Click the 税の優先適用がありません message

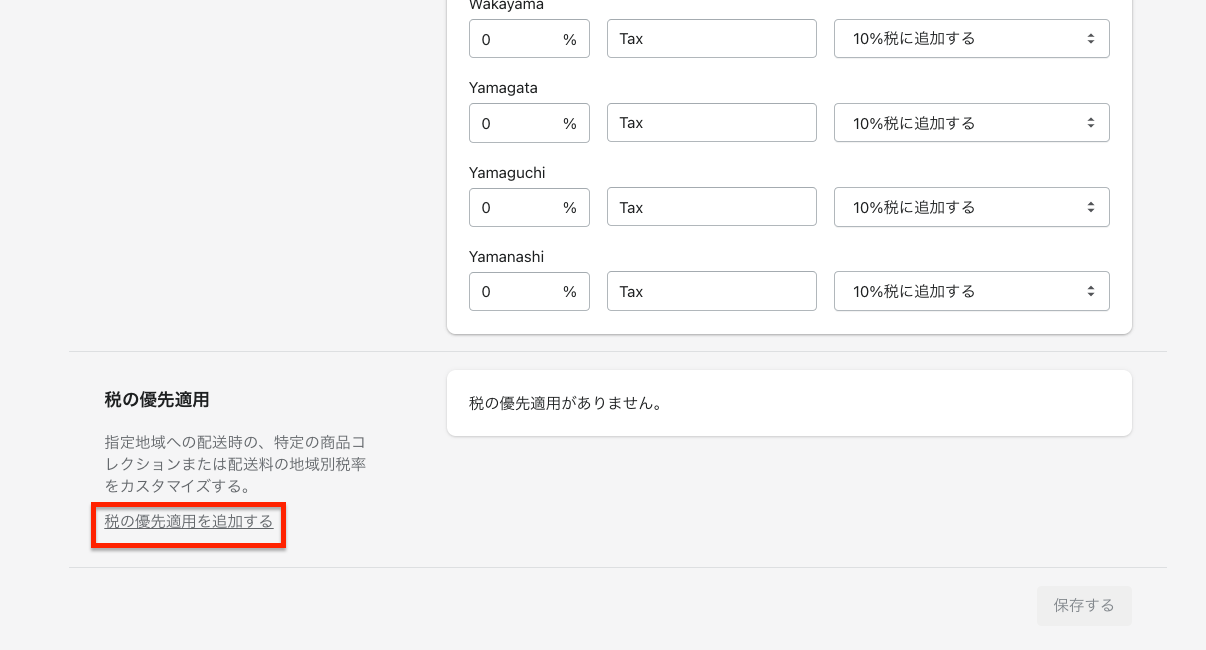566,404
